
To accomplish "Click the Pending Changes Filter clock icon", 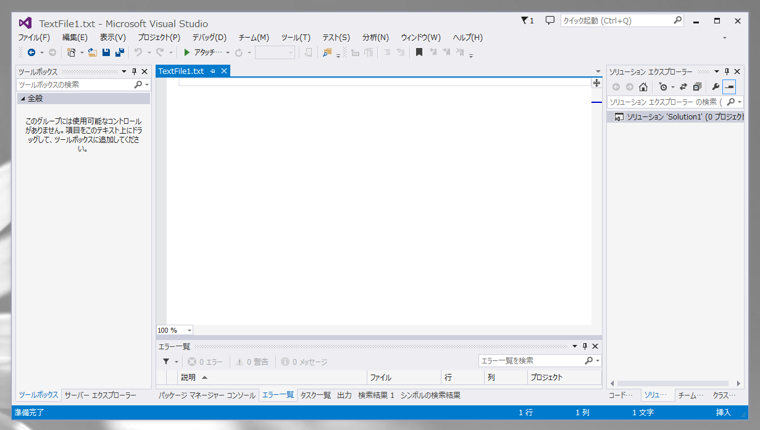I will tap(663, 87).
